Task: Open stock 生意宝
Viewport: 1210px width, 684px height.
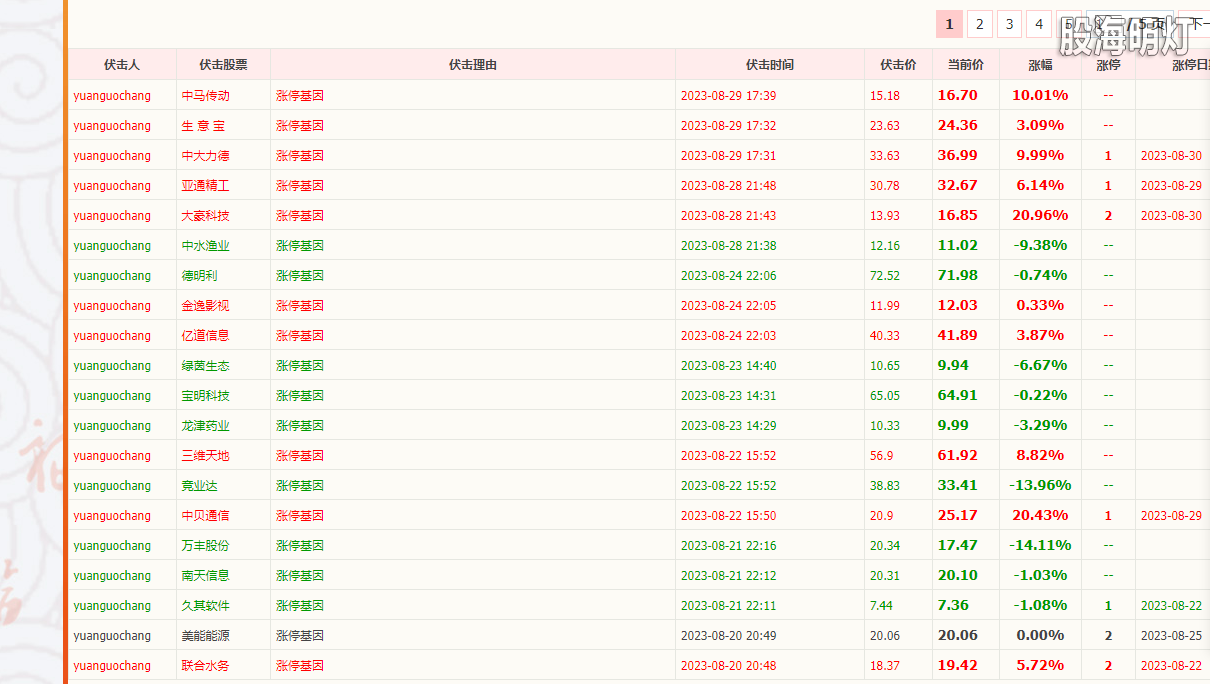Action: click(203, 126)
